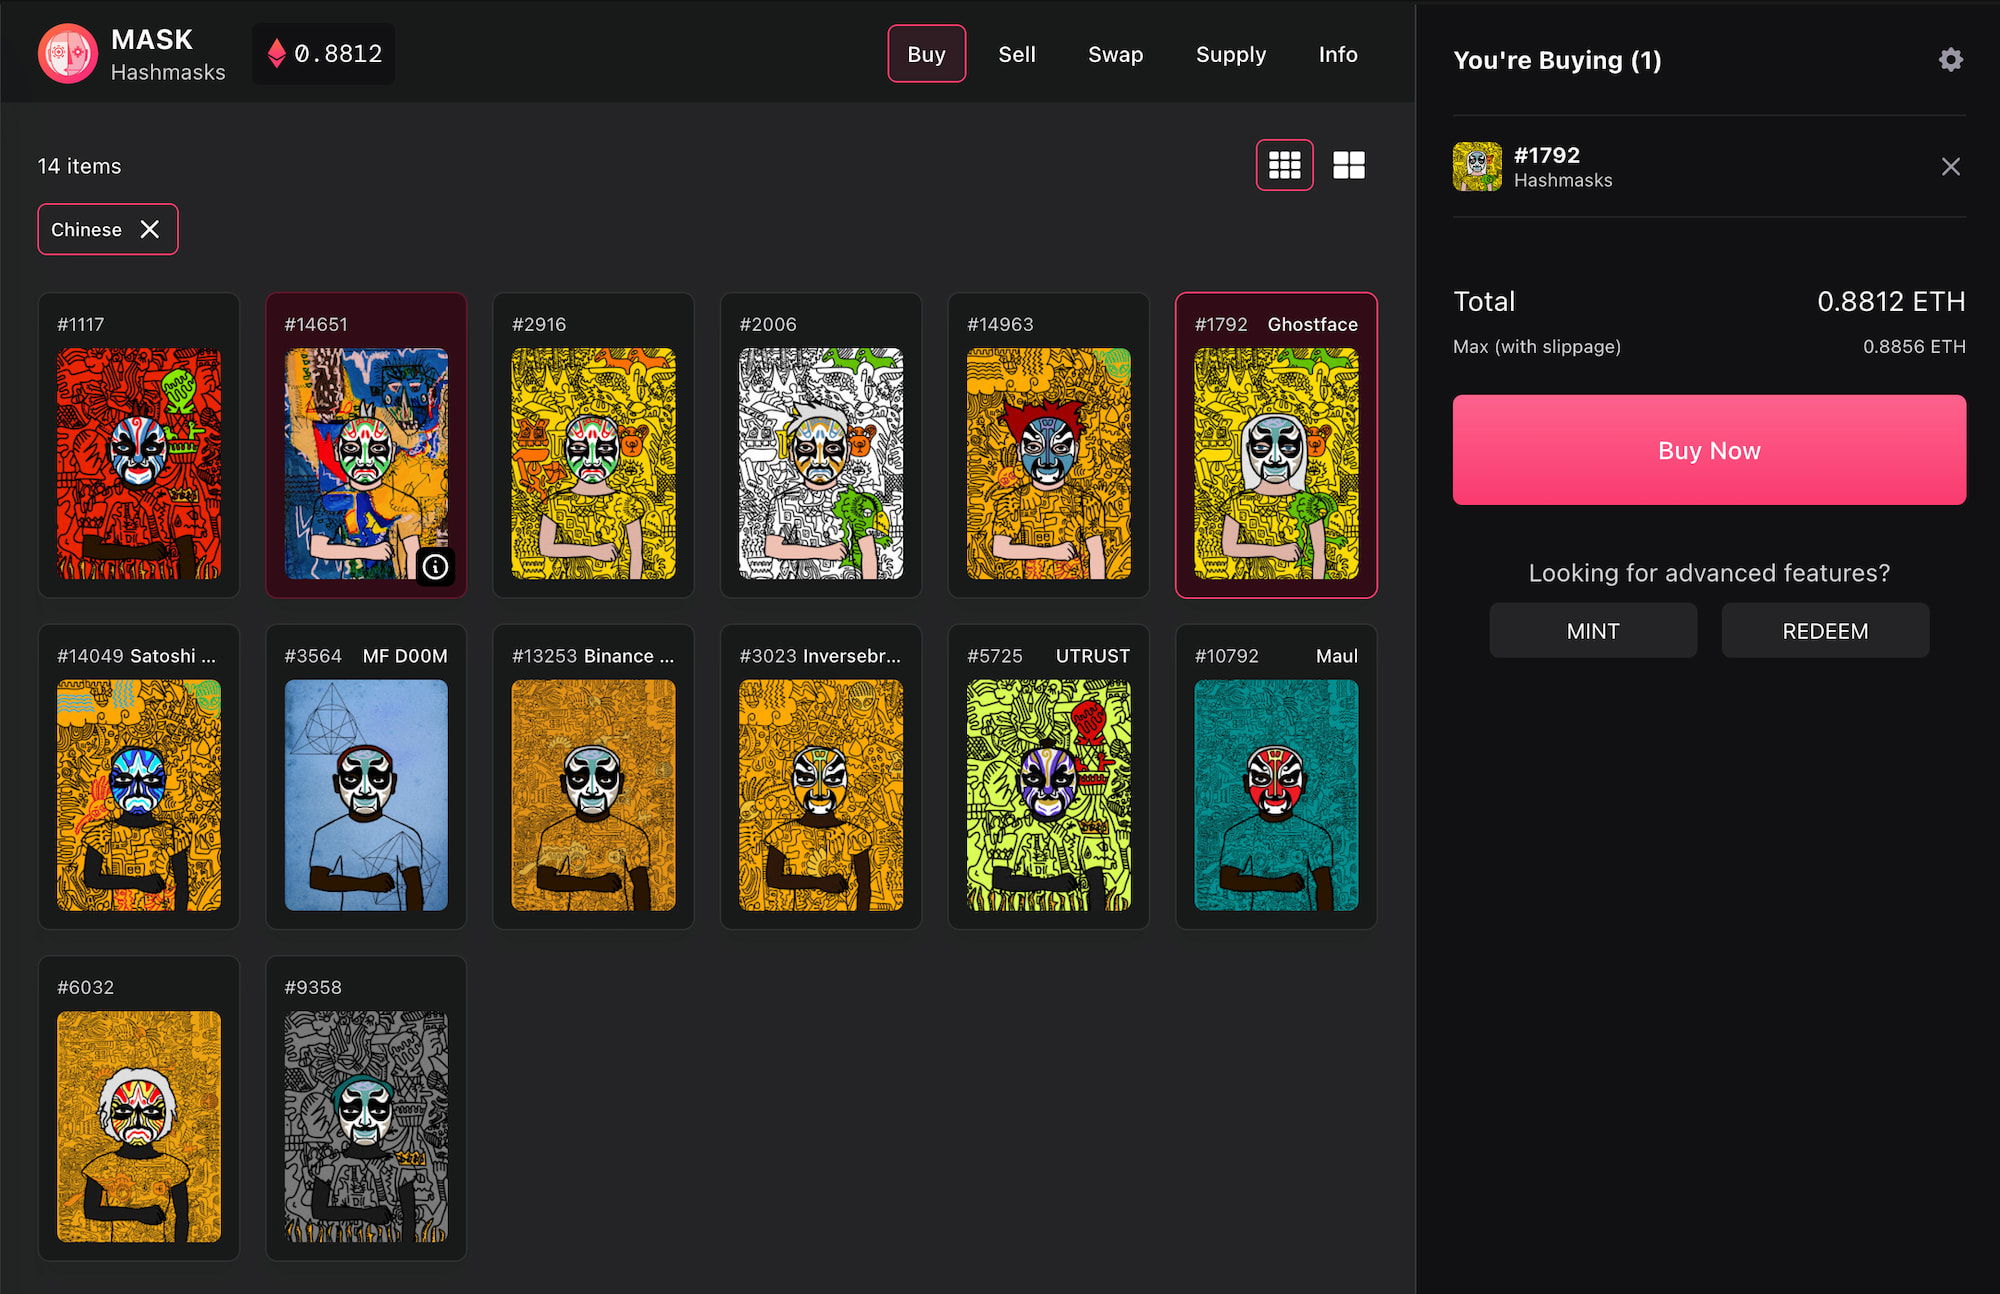2000x1294 pixels.
Task: Click the MINT button
Action: click(1592, 631)
